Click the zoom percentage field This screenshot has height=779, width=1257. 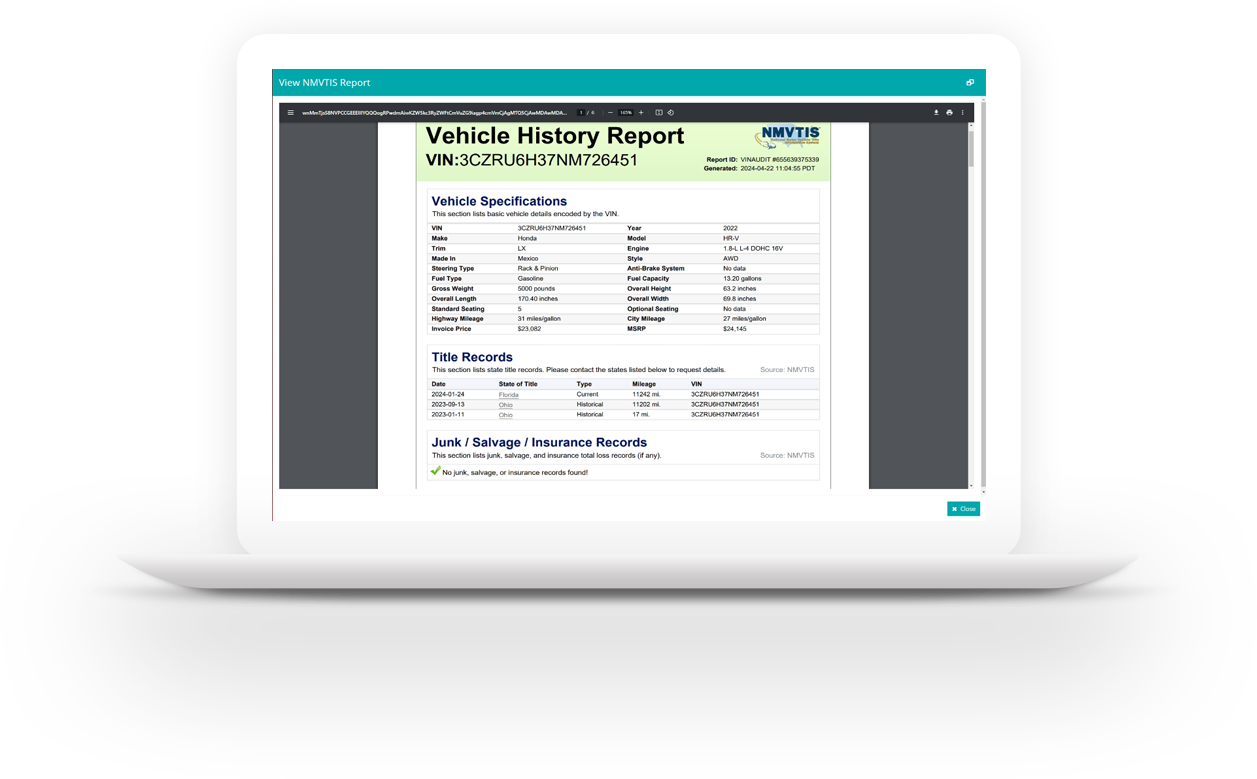tap(626, 112)
